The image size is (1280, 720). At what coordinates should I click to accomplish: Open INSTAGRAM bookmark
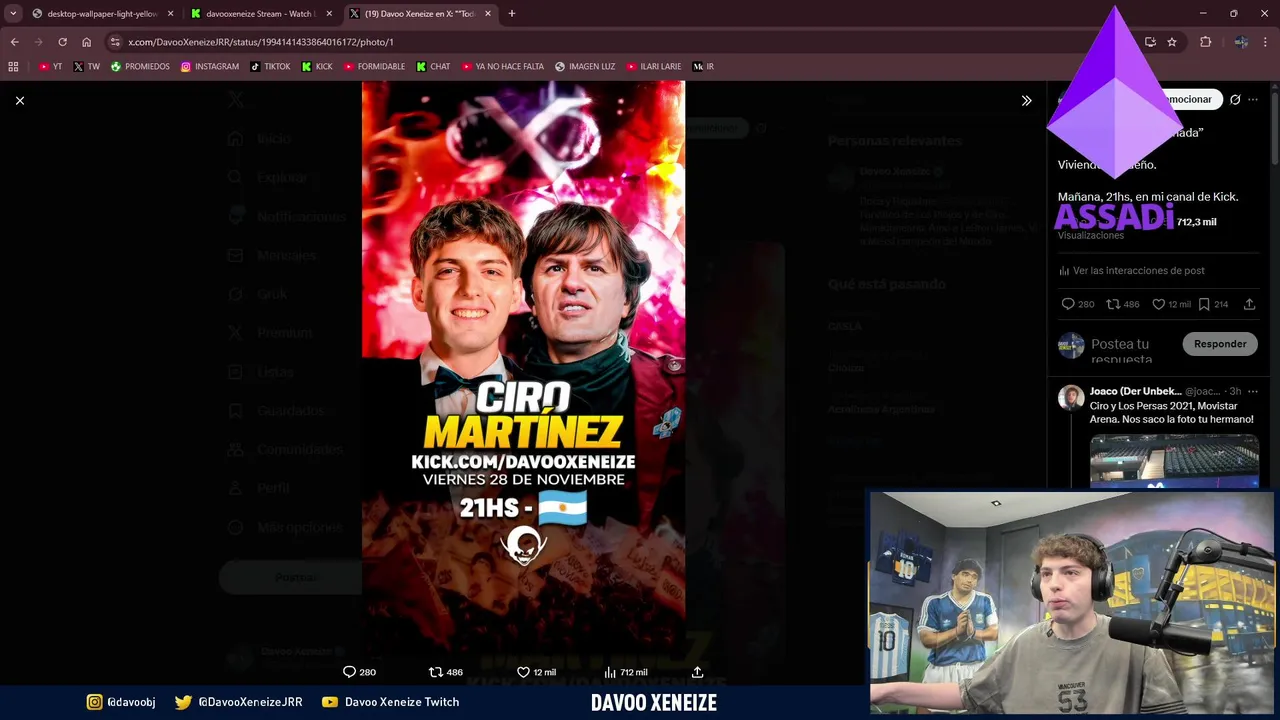[x=210, y=67]
